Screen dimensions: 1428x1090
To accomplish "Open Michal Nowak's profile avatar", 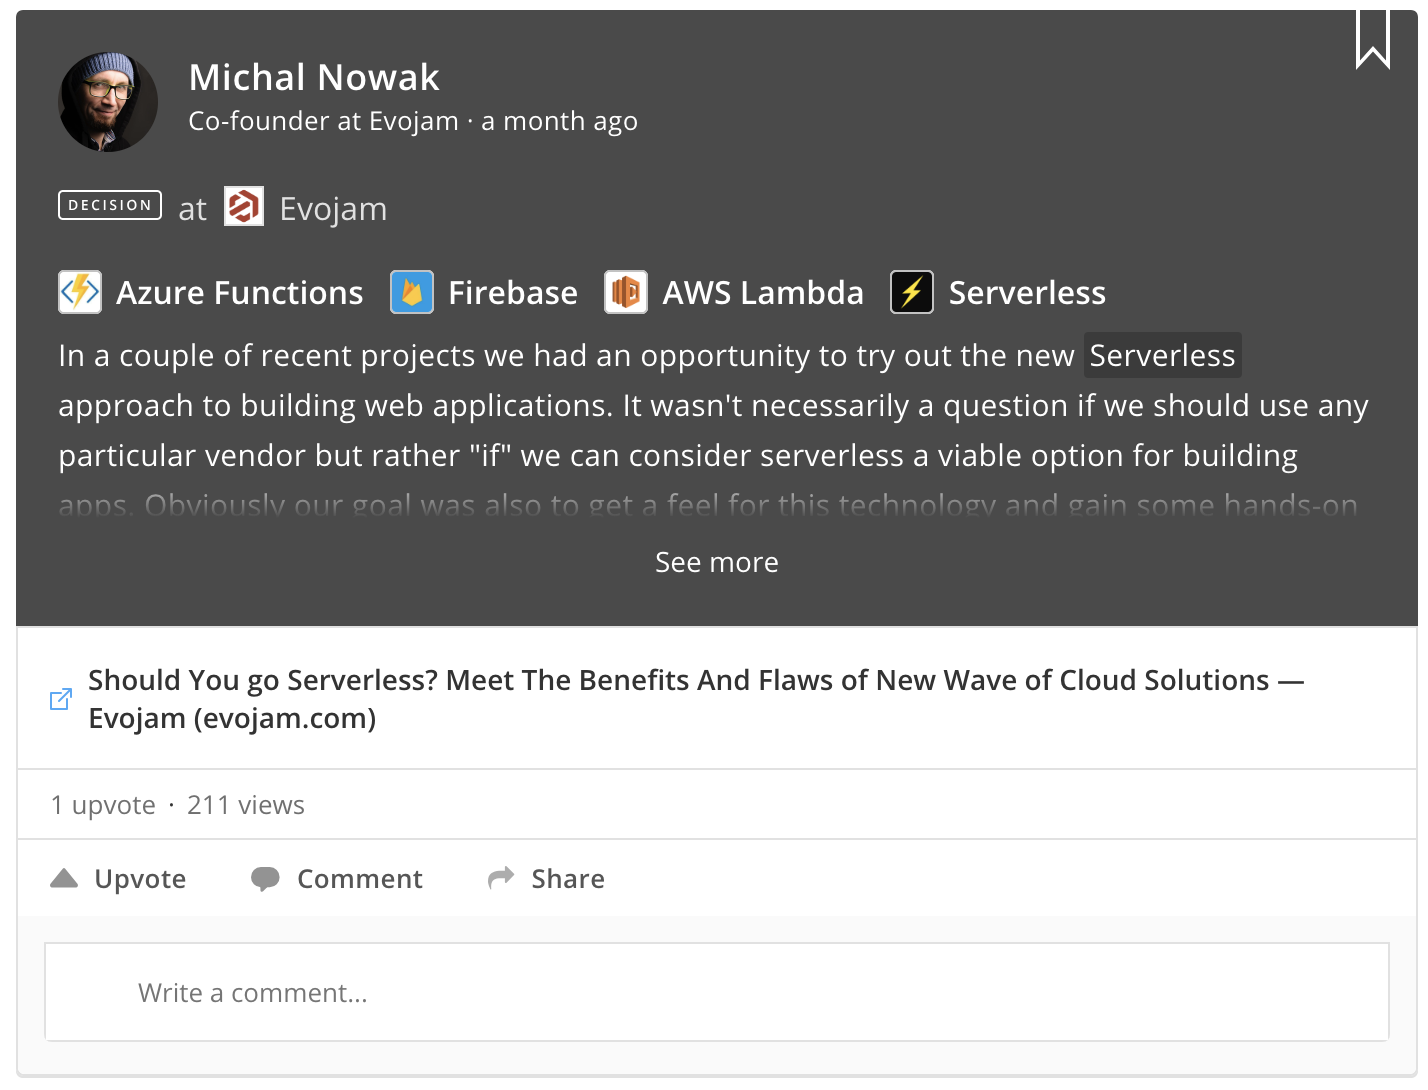I will click(108, 102).
